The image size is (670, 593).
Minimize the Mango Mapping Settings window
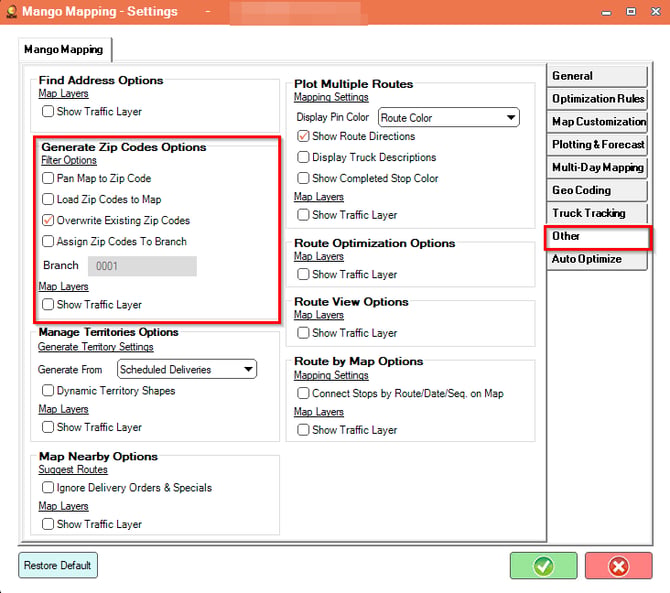click(x=606, y=13)
